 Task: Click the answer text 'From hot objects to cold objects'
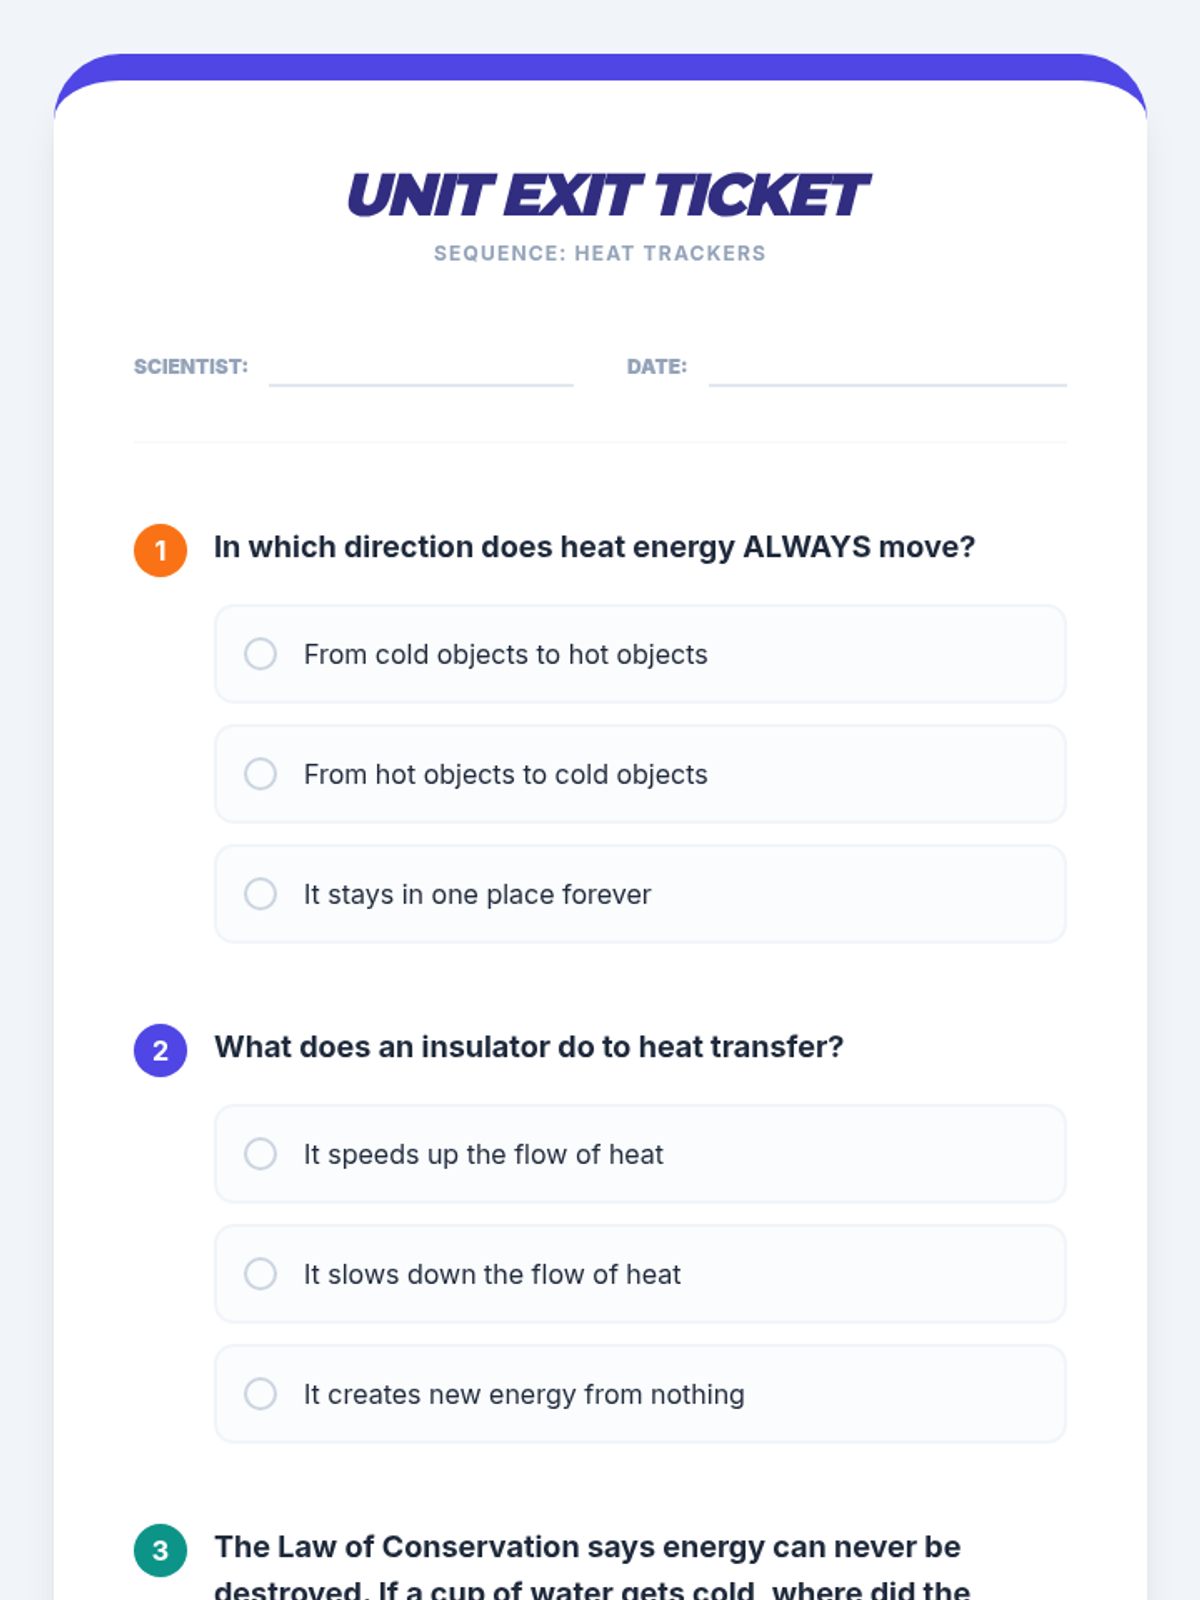point(505,774)
